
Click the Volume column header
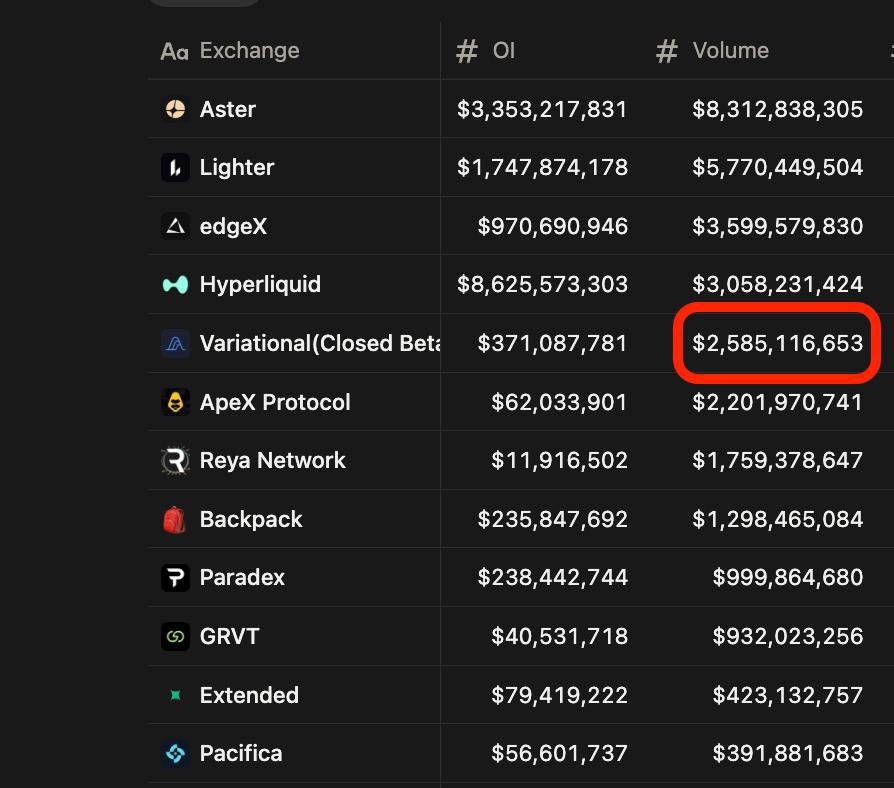[x=712, y=51]
